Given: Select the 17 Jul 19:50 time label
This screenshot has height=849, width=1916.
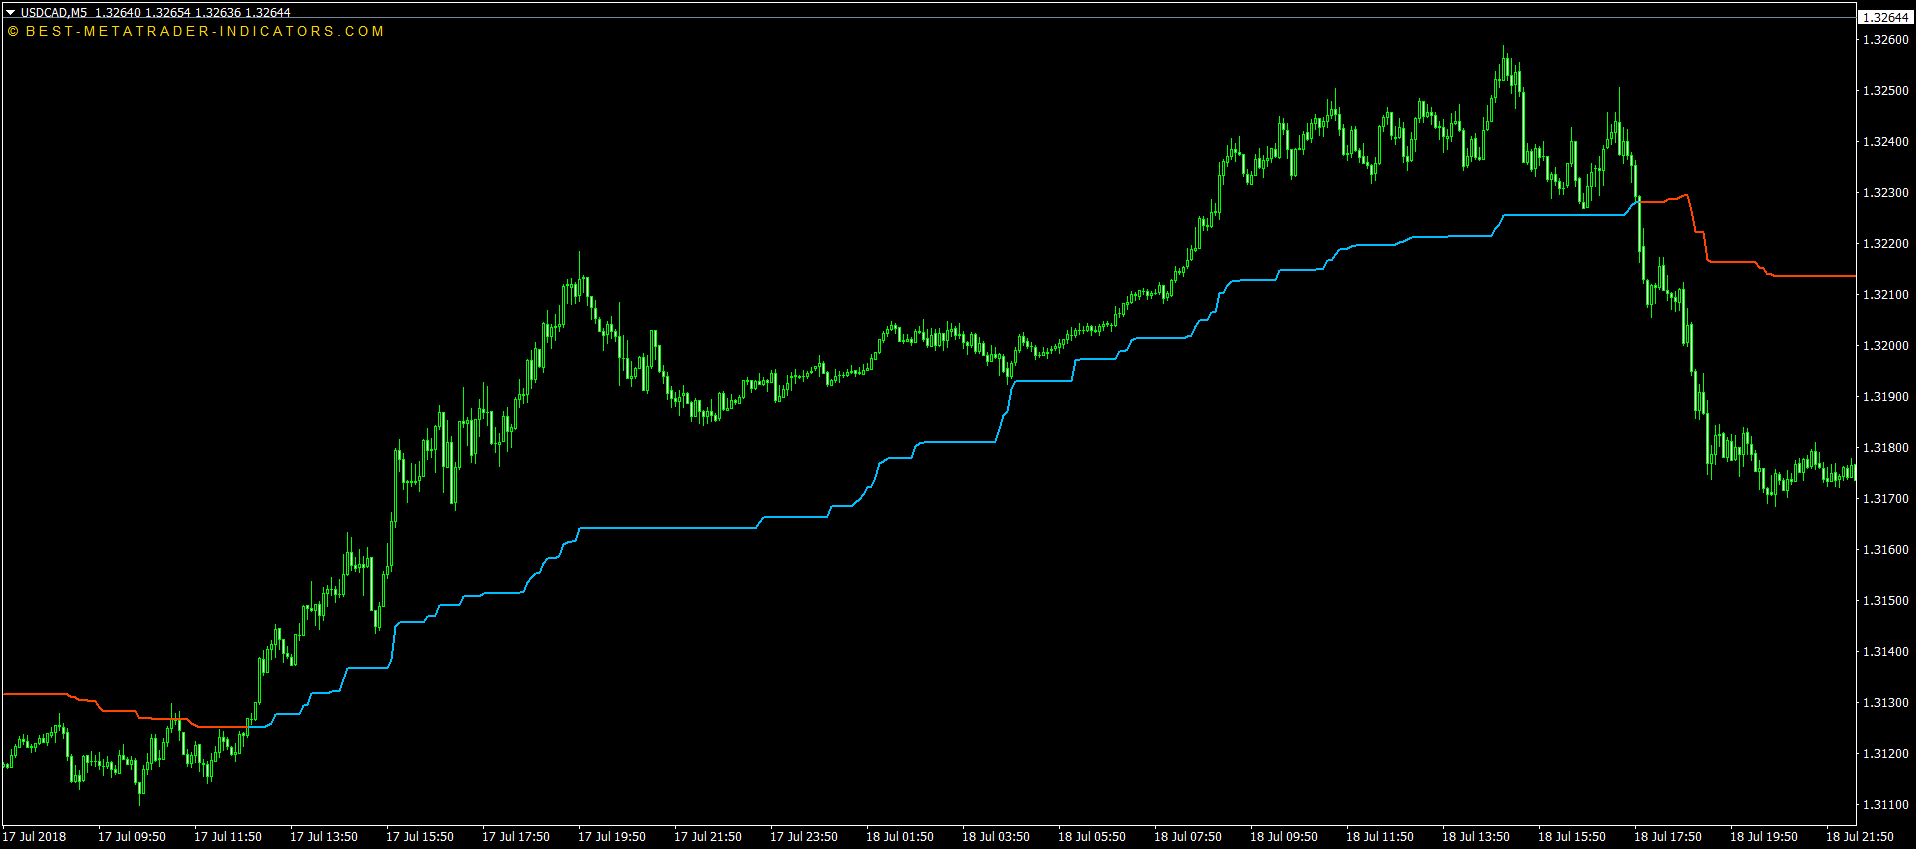Looking at the screenshot, I should point(612,837).
